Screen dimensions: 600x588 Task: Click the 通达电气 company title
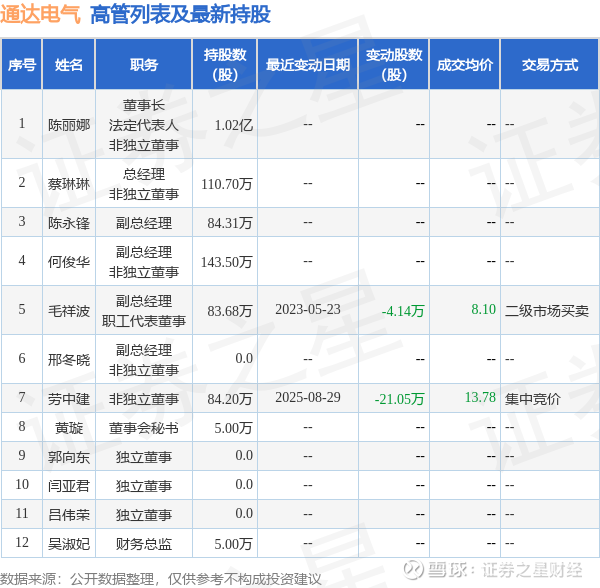[x=40, y=15]
